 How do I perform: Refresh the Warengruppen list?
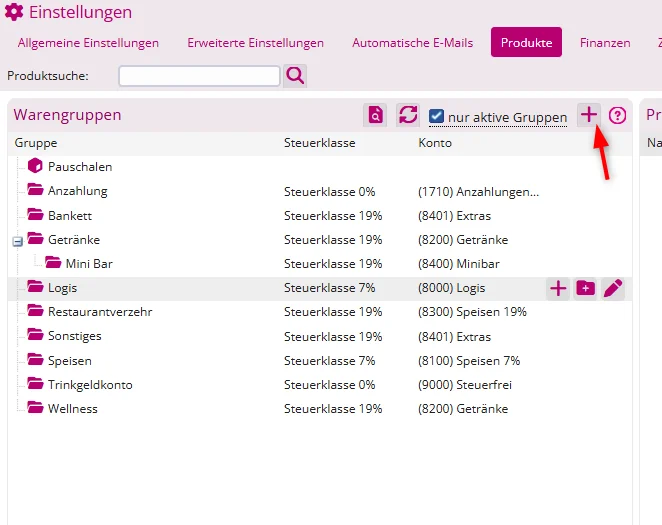coord(408,115)
